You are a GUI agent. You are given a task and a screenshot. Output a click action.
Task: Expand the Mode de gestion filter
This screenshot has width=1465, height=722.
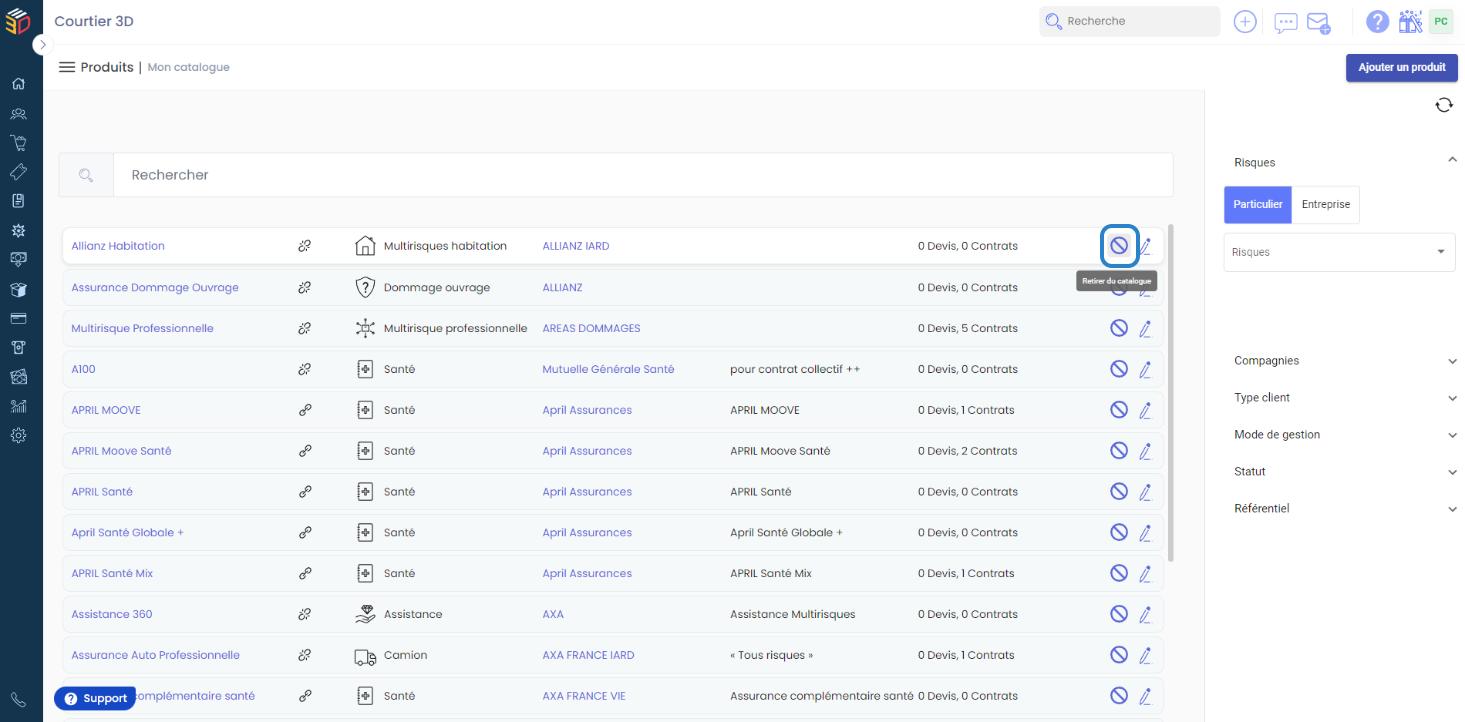pos(1453,435)
